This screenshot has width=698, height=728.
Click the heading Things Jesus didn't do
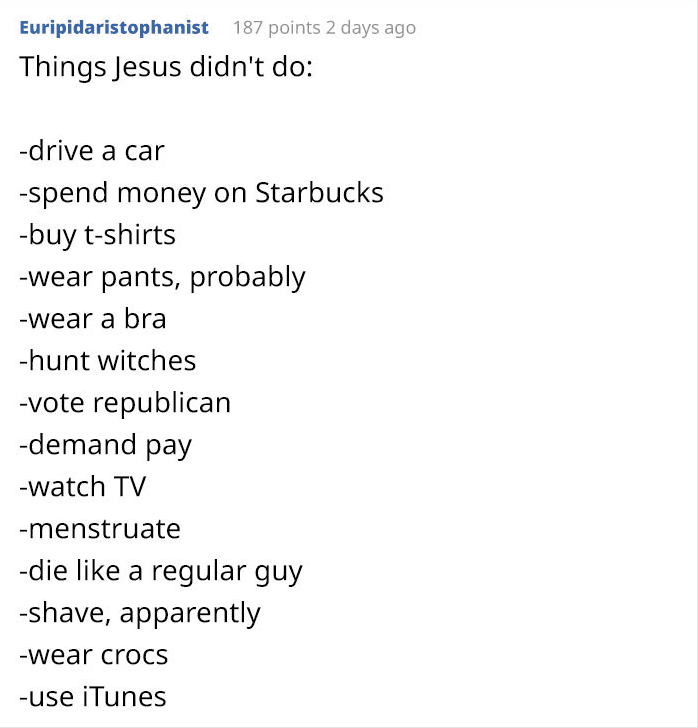tap(166, 67)
